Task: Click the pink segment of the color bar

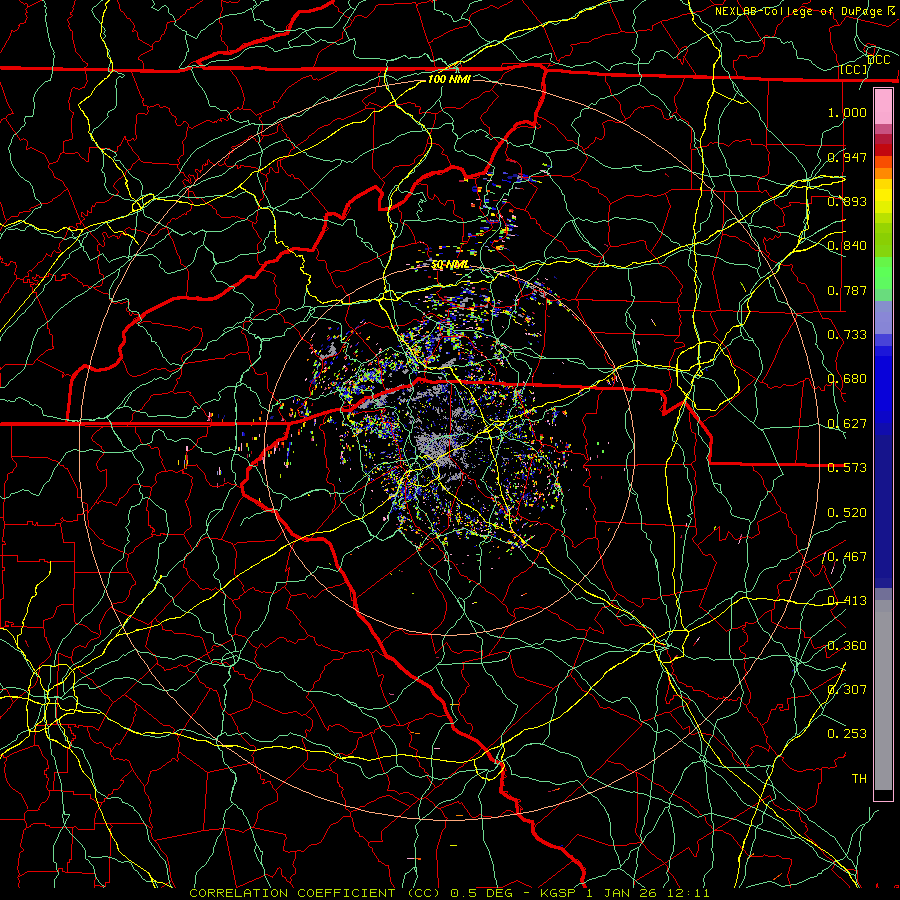Action: [x=883, y=106]
